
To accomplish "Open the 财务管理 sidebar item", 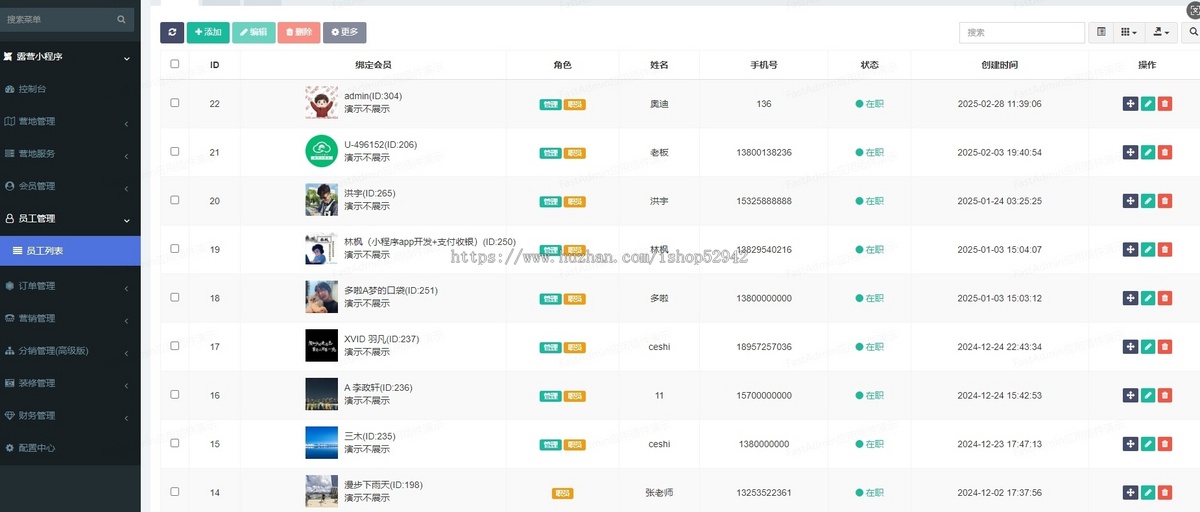I will [x=70, y=416].
